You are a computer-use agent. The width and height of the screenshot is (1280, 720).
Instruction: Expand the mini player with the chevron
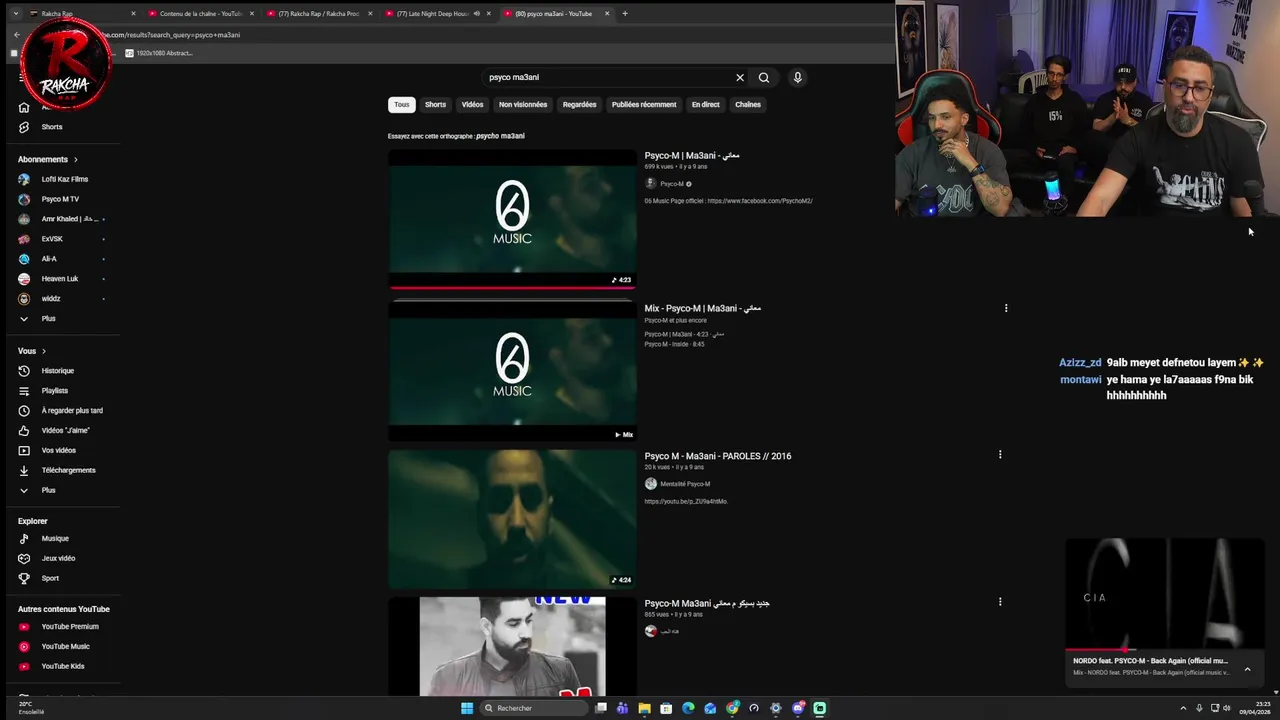click(1247, 669)
